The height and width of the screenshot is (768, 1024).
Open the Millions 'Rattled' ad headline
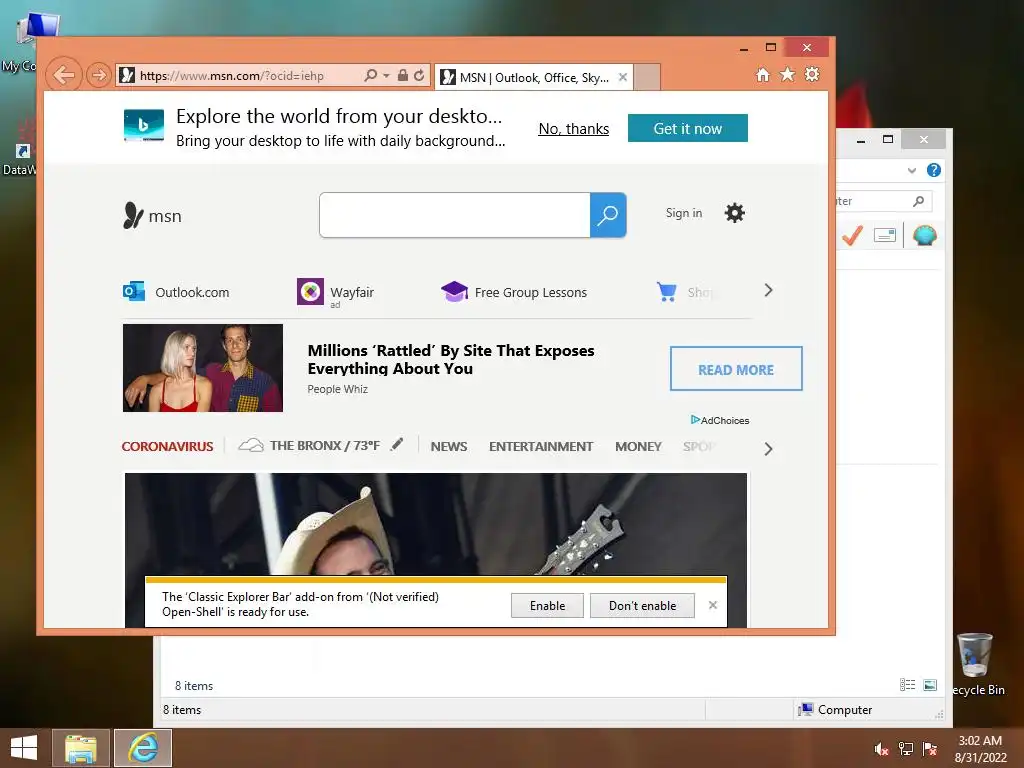[x=451, y=359]
